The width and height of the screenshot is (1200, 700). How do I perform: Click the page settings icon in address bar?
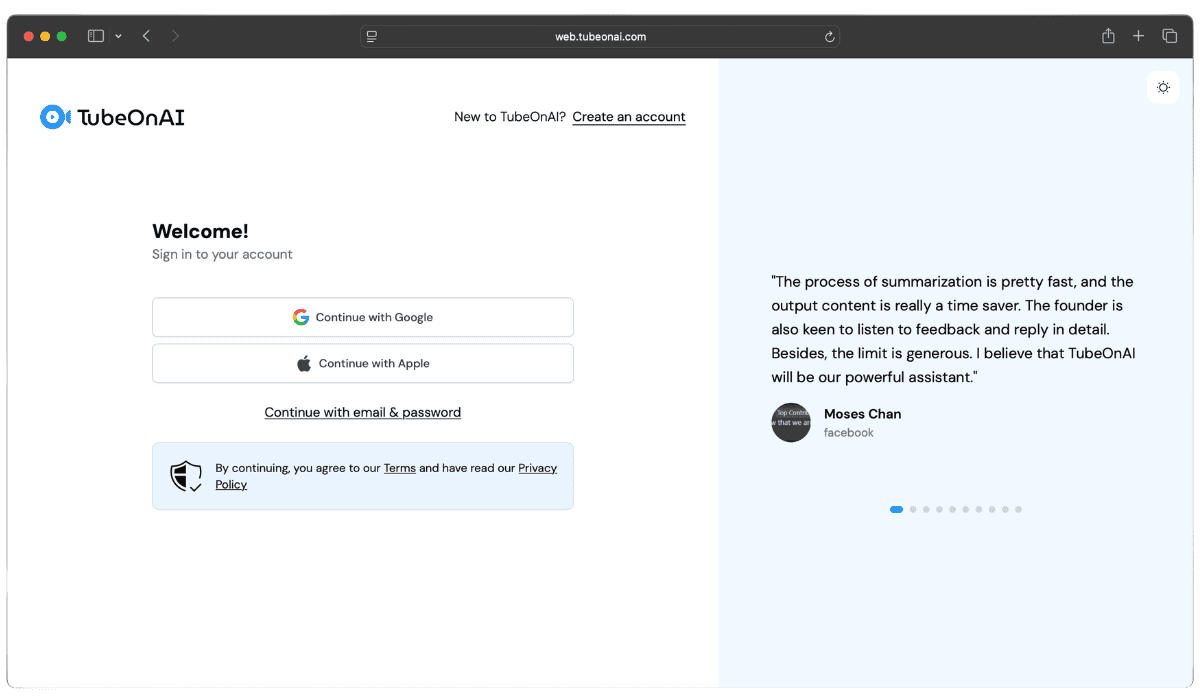click(372, 37)
